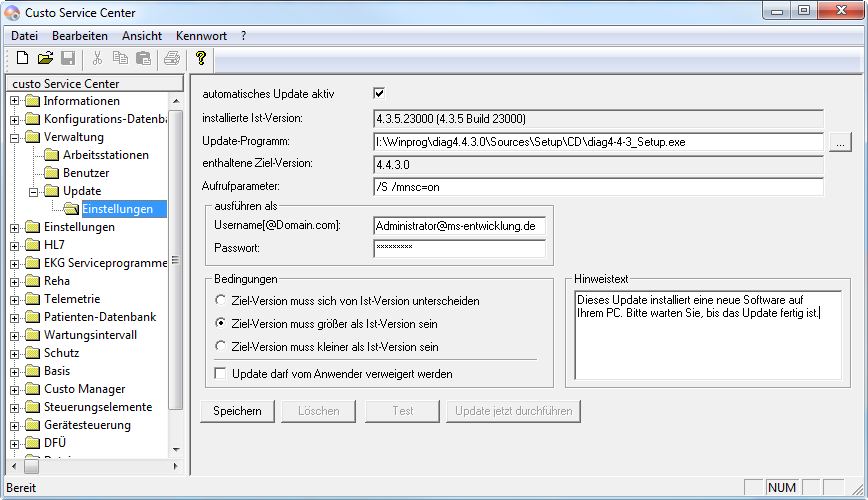The height and width of the screenshot is (500, 868).
Task: Click the Update-Programm path field
Action: [598, 142]
